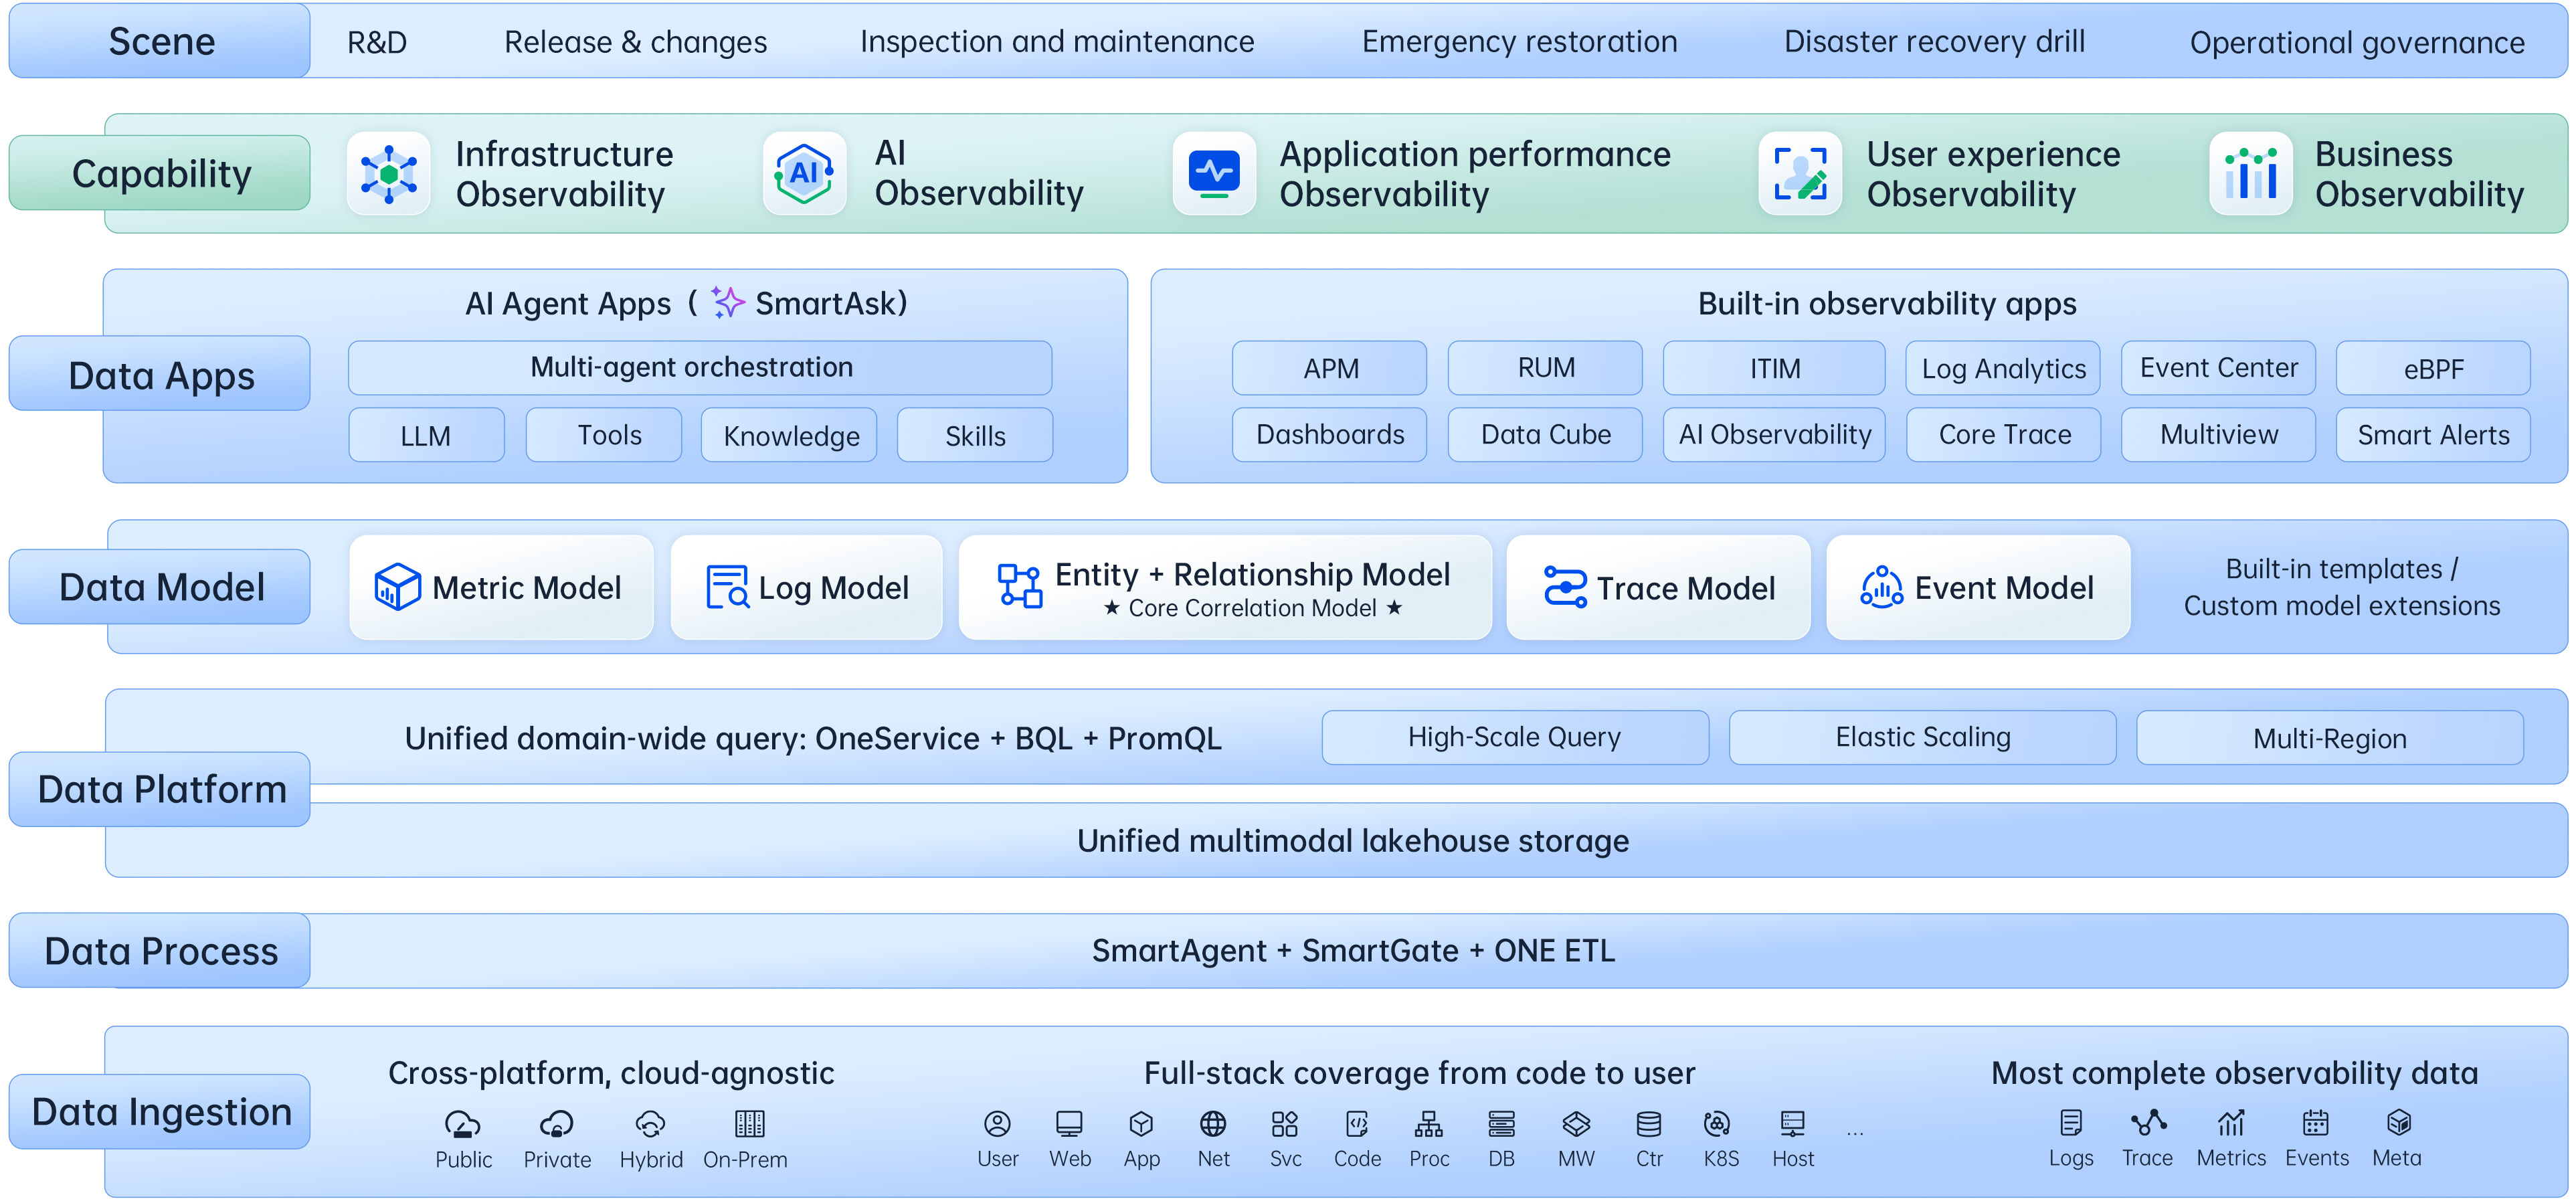This screenshot has height=1201, width=2576.
Task: Open the Smart Alerts box
Action: (2433, 435)
